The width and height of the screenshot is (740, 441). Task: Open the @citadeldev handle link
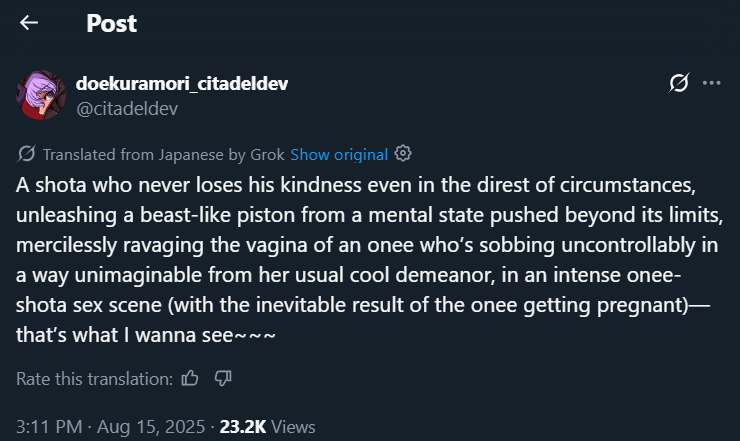click(127, 108)
